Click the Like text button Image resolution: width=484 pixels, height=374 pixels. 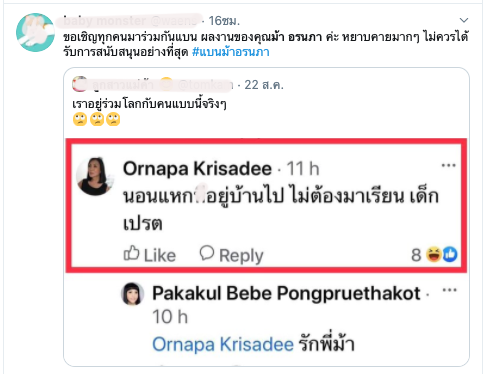160,256
